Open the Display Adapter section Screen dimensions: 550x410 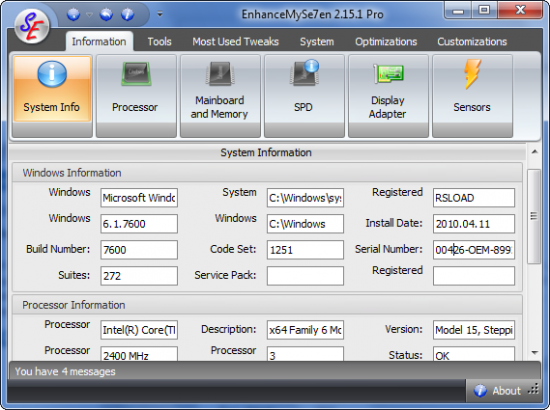tap(388, 95)
